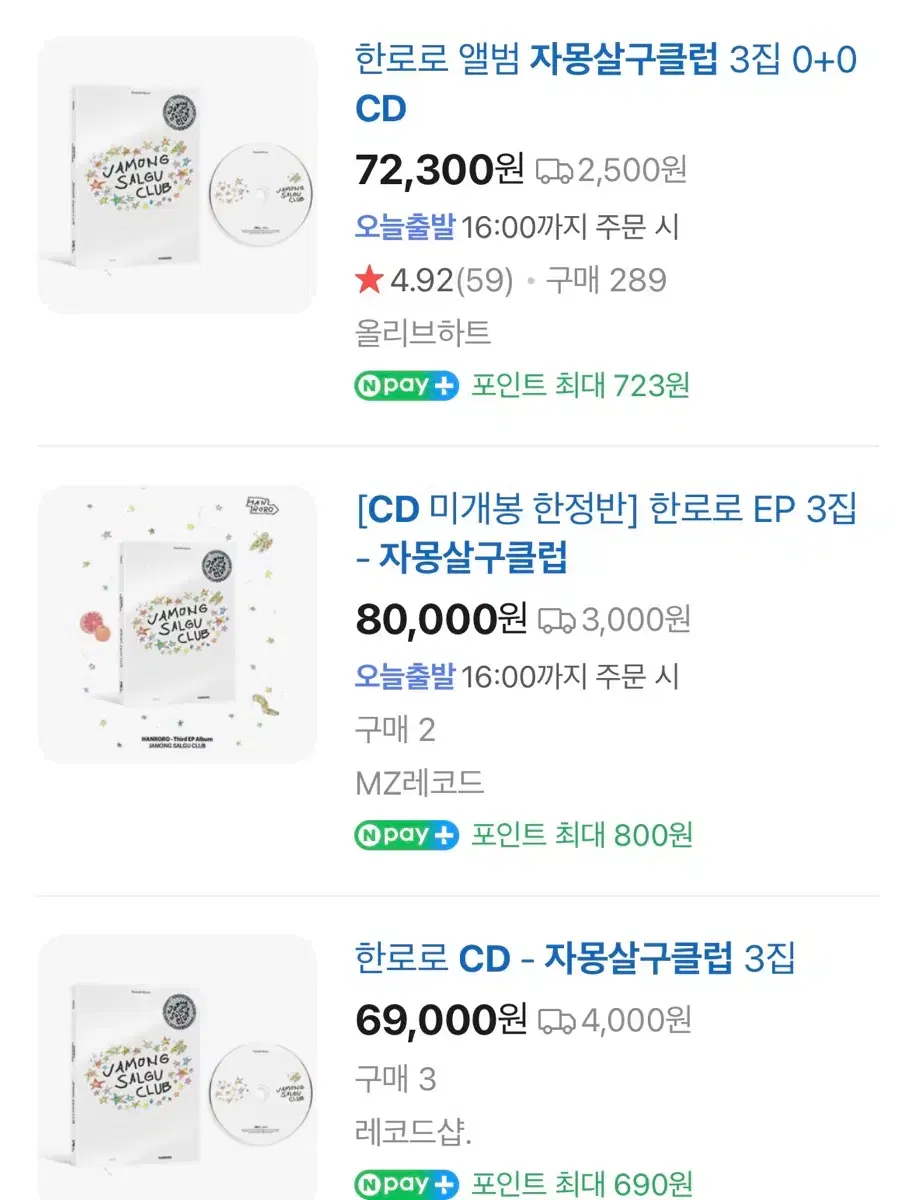Open listing 한로로 CD - 자몽살구클럽 3집

(x=575, y=959)
